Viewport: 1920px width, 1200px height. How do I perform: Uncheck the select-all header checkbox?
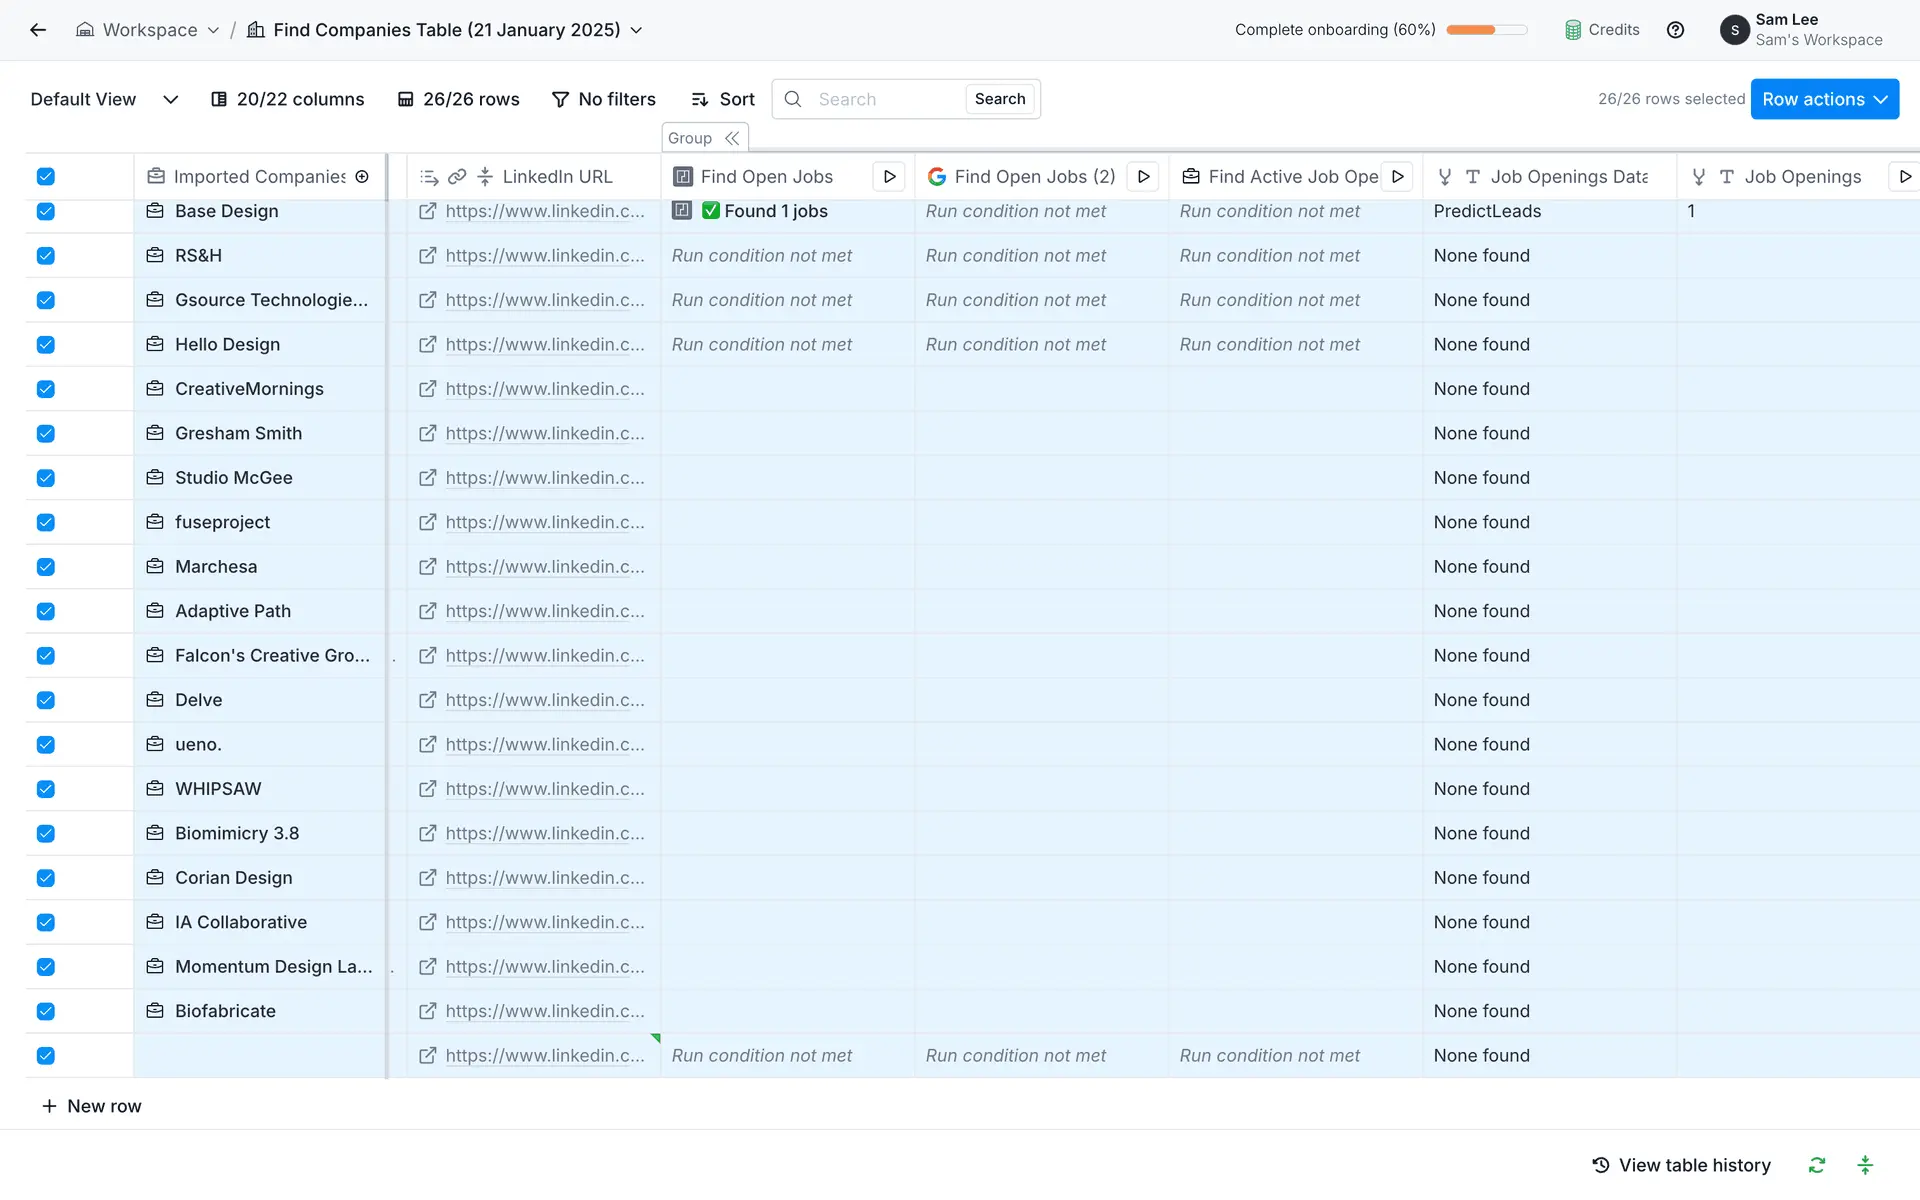point(46,177)
